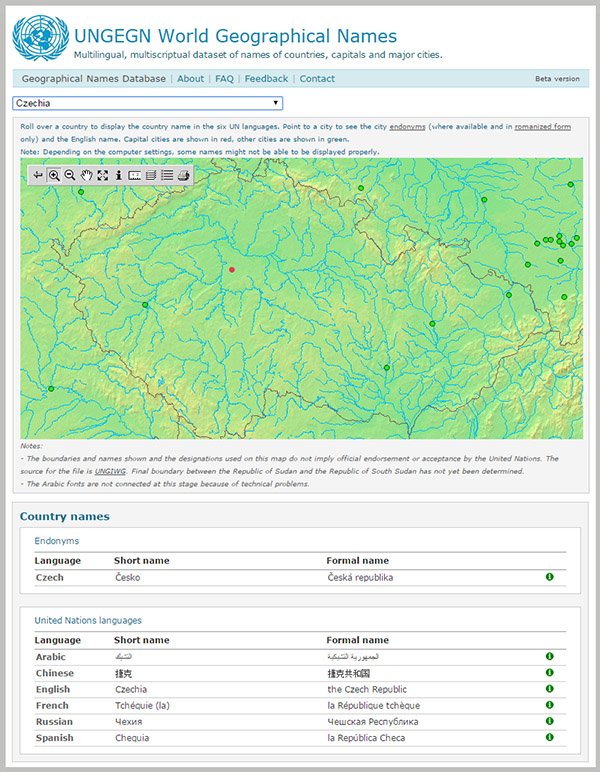The image size is (600, 772).
Task: Select the identify info tool in map toolbar
Action: coord(118,175)
